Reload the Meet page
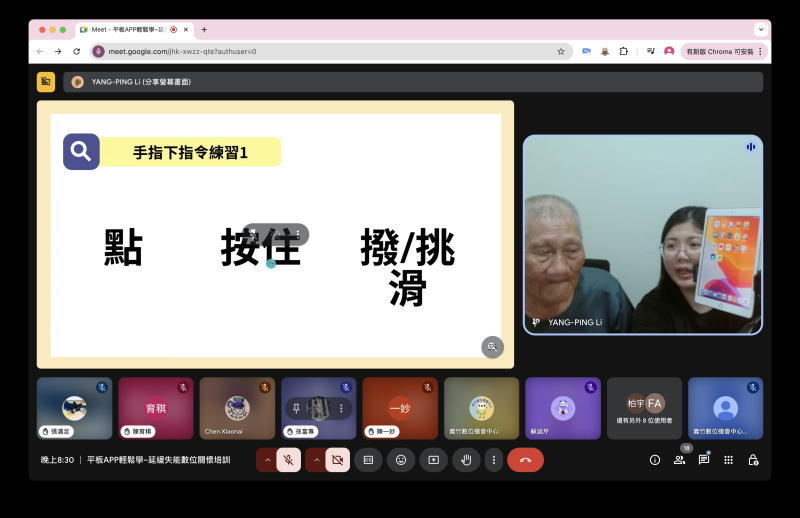The height and width of the screenshot is (518, 800). [77, 52]
